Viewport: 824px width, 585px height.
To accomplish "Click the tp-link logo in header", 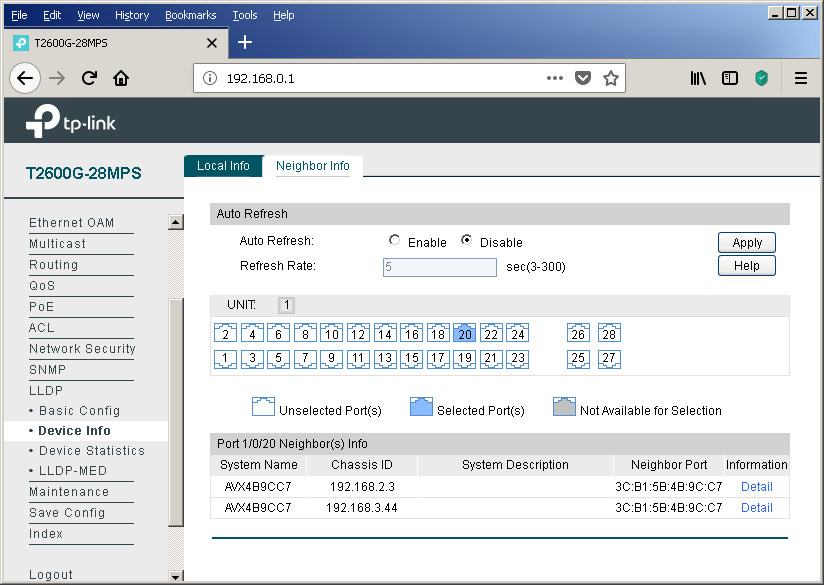I will click(x=70, y=121).
